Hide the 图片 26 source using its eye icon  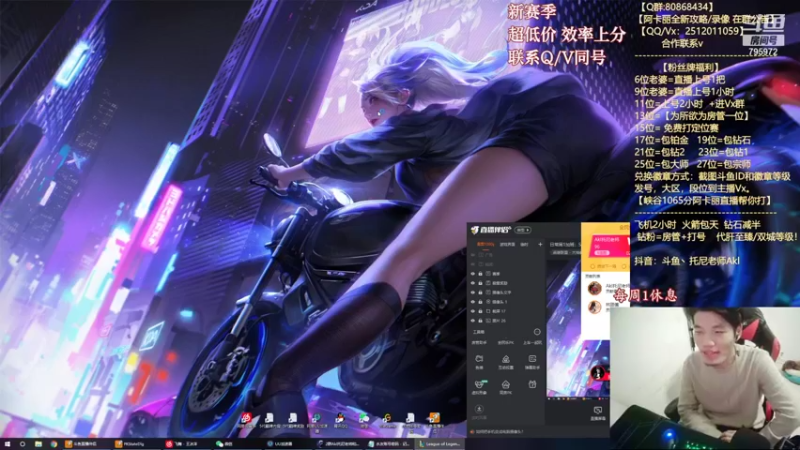[472, 320]
